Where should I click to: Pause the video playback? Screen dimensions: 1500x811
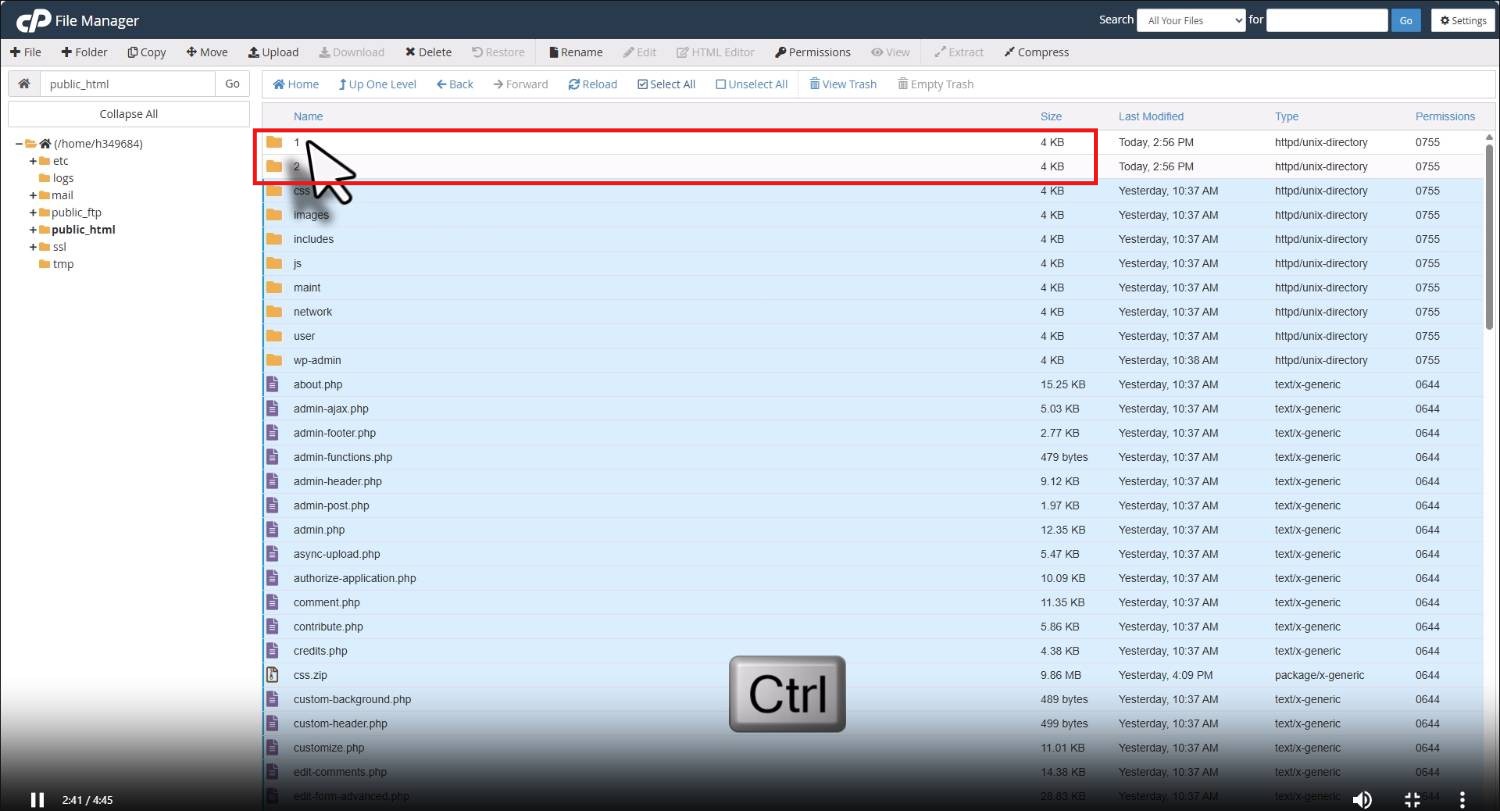pos(37,799)
